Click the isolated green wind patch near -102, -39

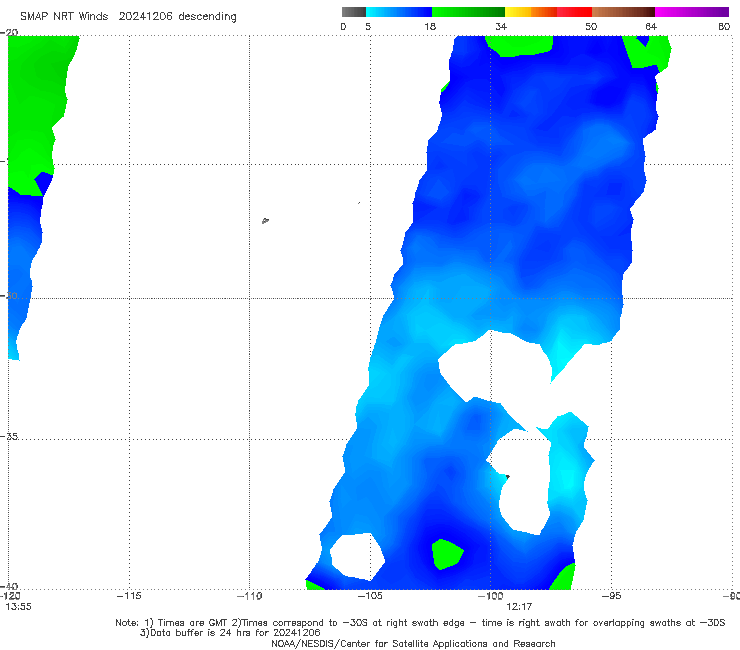447,554
